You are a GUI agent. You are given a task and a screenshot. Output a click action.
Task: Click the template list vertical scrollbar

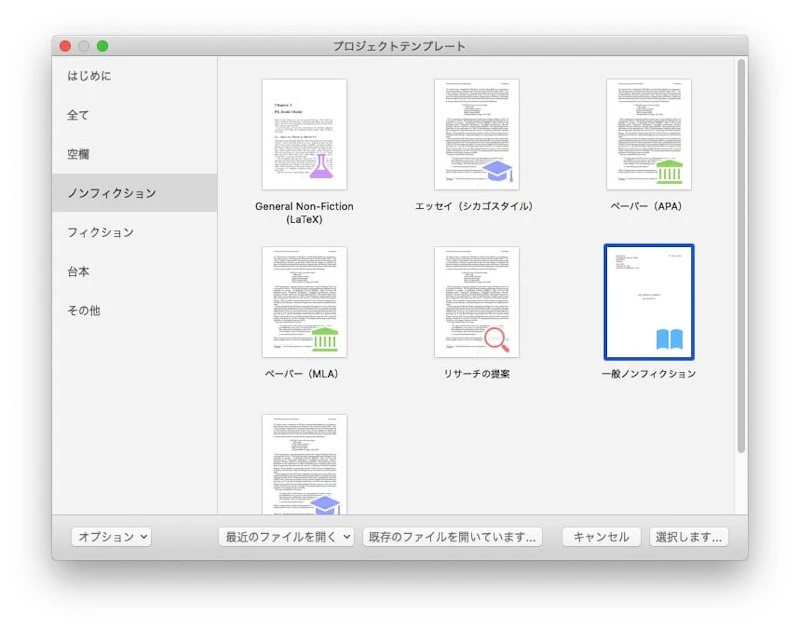click(x=741, y=256)
